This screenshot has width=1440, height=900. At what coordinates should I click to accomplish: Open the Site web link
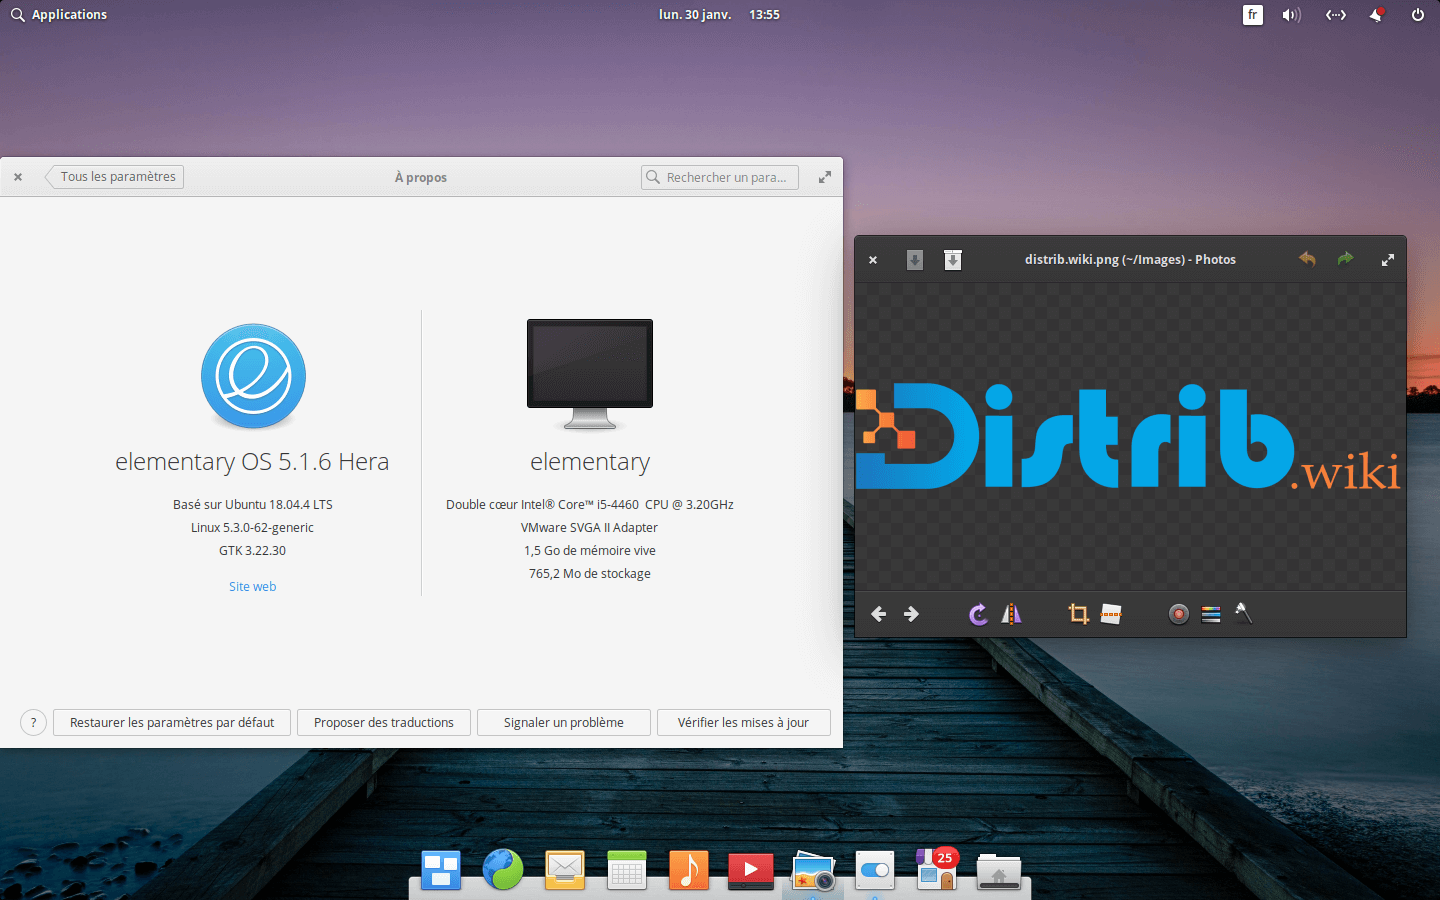click(253, 586)
